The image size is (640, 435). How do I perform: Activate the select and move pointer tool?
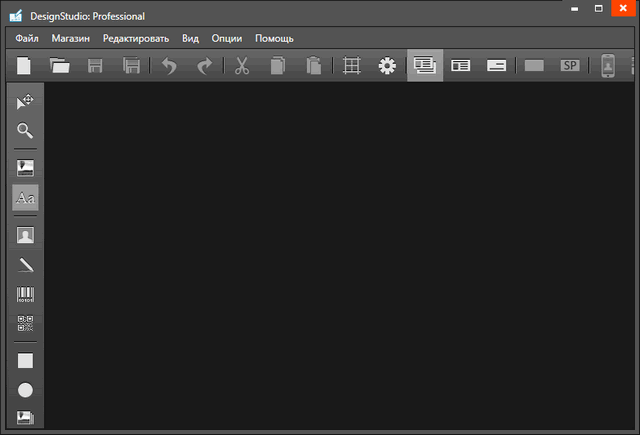25,101
